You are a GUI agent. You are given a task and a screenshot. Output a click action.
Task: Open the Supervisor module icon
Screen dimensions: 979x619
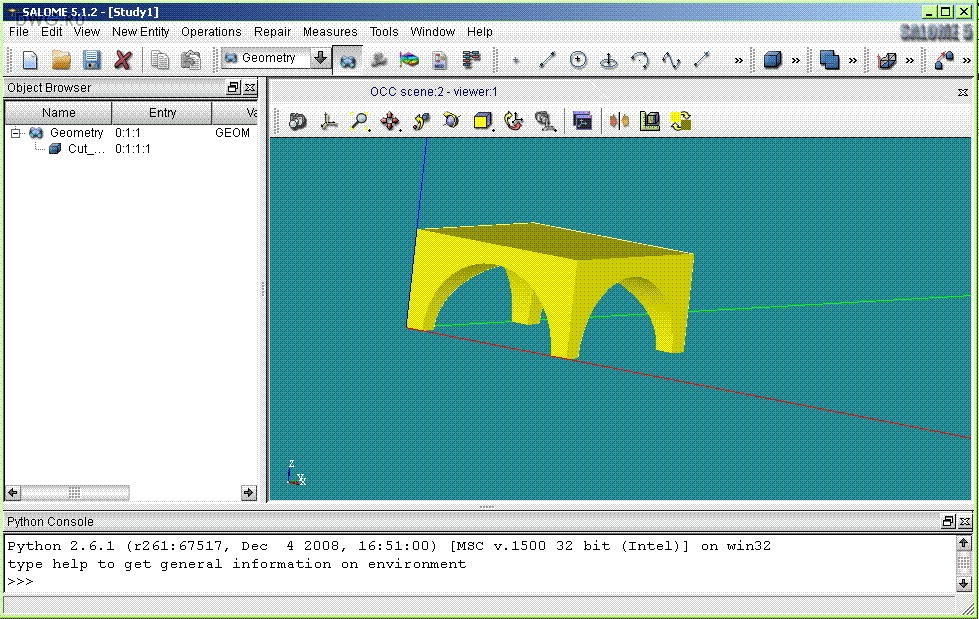coord(471,60)
